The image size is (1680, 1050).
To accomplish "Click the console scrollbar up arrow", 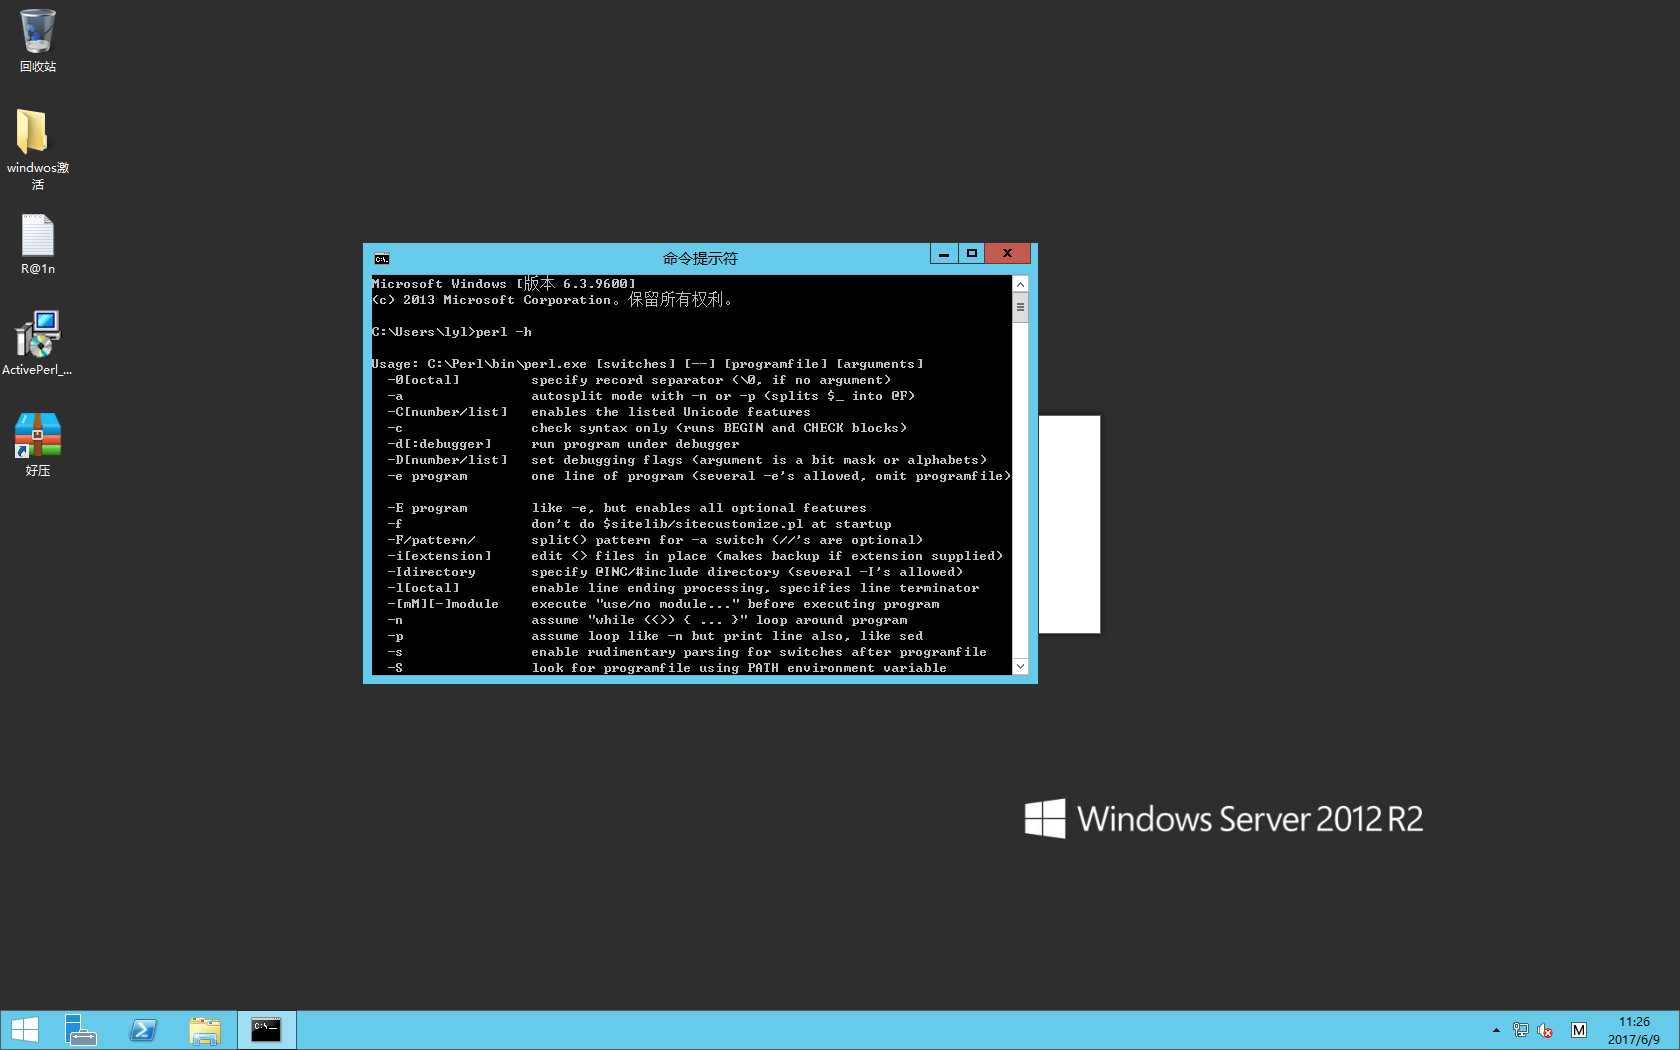I will (1020, 284).
